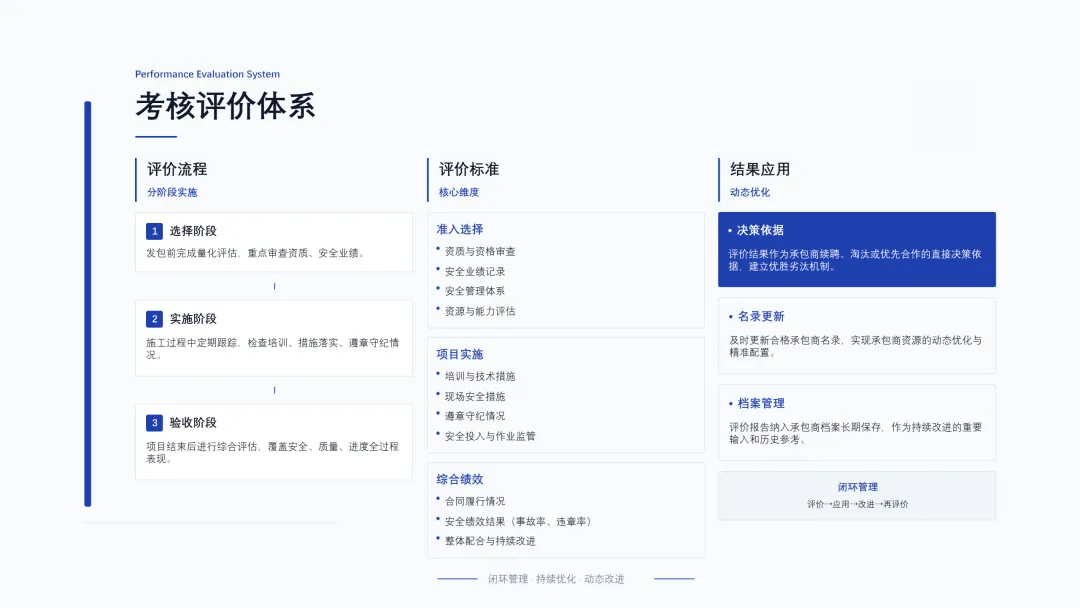Click the description starting 评价结果作为承包商续聘
This screenshot has width=1080, height=608.
[855, 260]
